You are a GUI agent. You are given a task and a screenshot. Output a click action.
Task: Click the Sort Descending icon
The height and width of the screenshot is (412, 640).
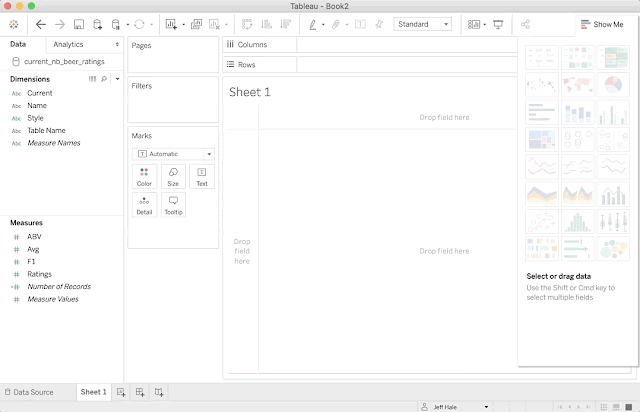tap(285, 24)
